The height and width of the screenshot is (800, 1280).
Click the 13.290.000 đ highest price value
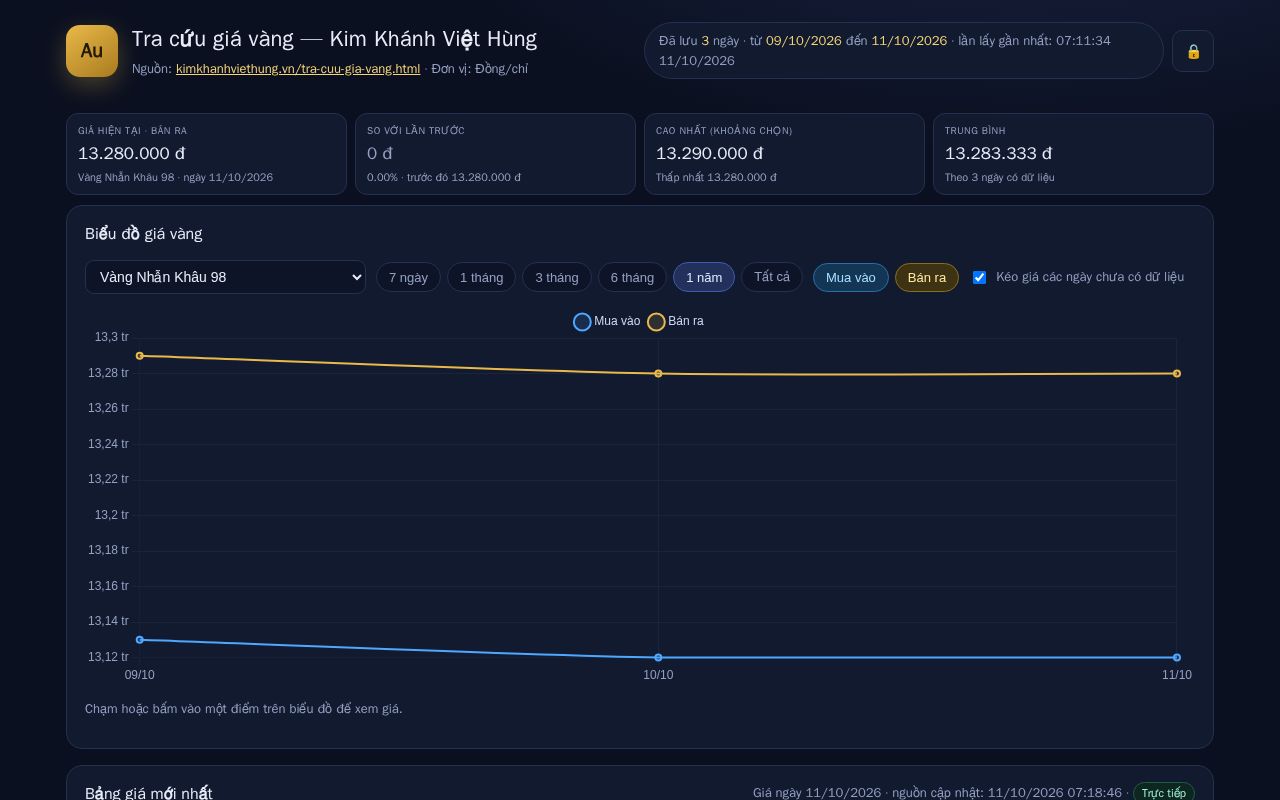coord(710,153)
